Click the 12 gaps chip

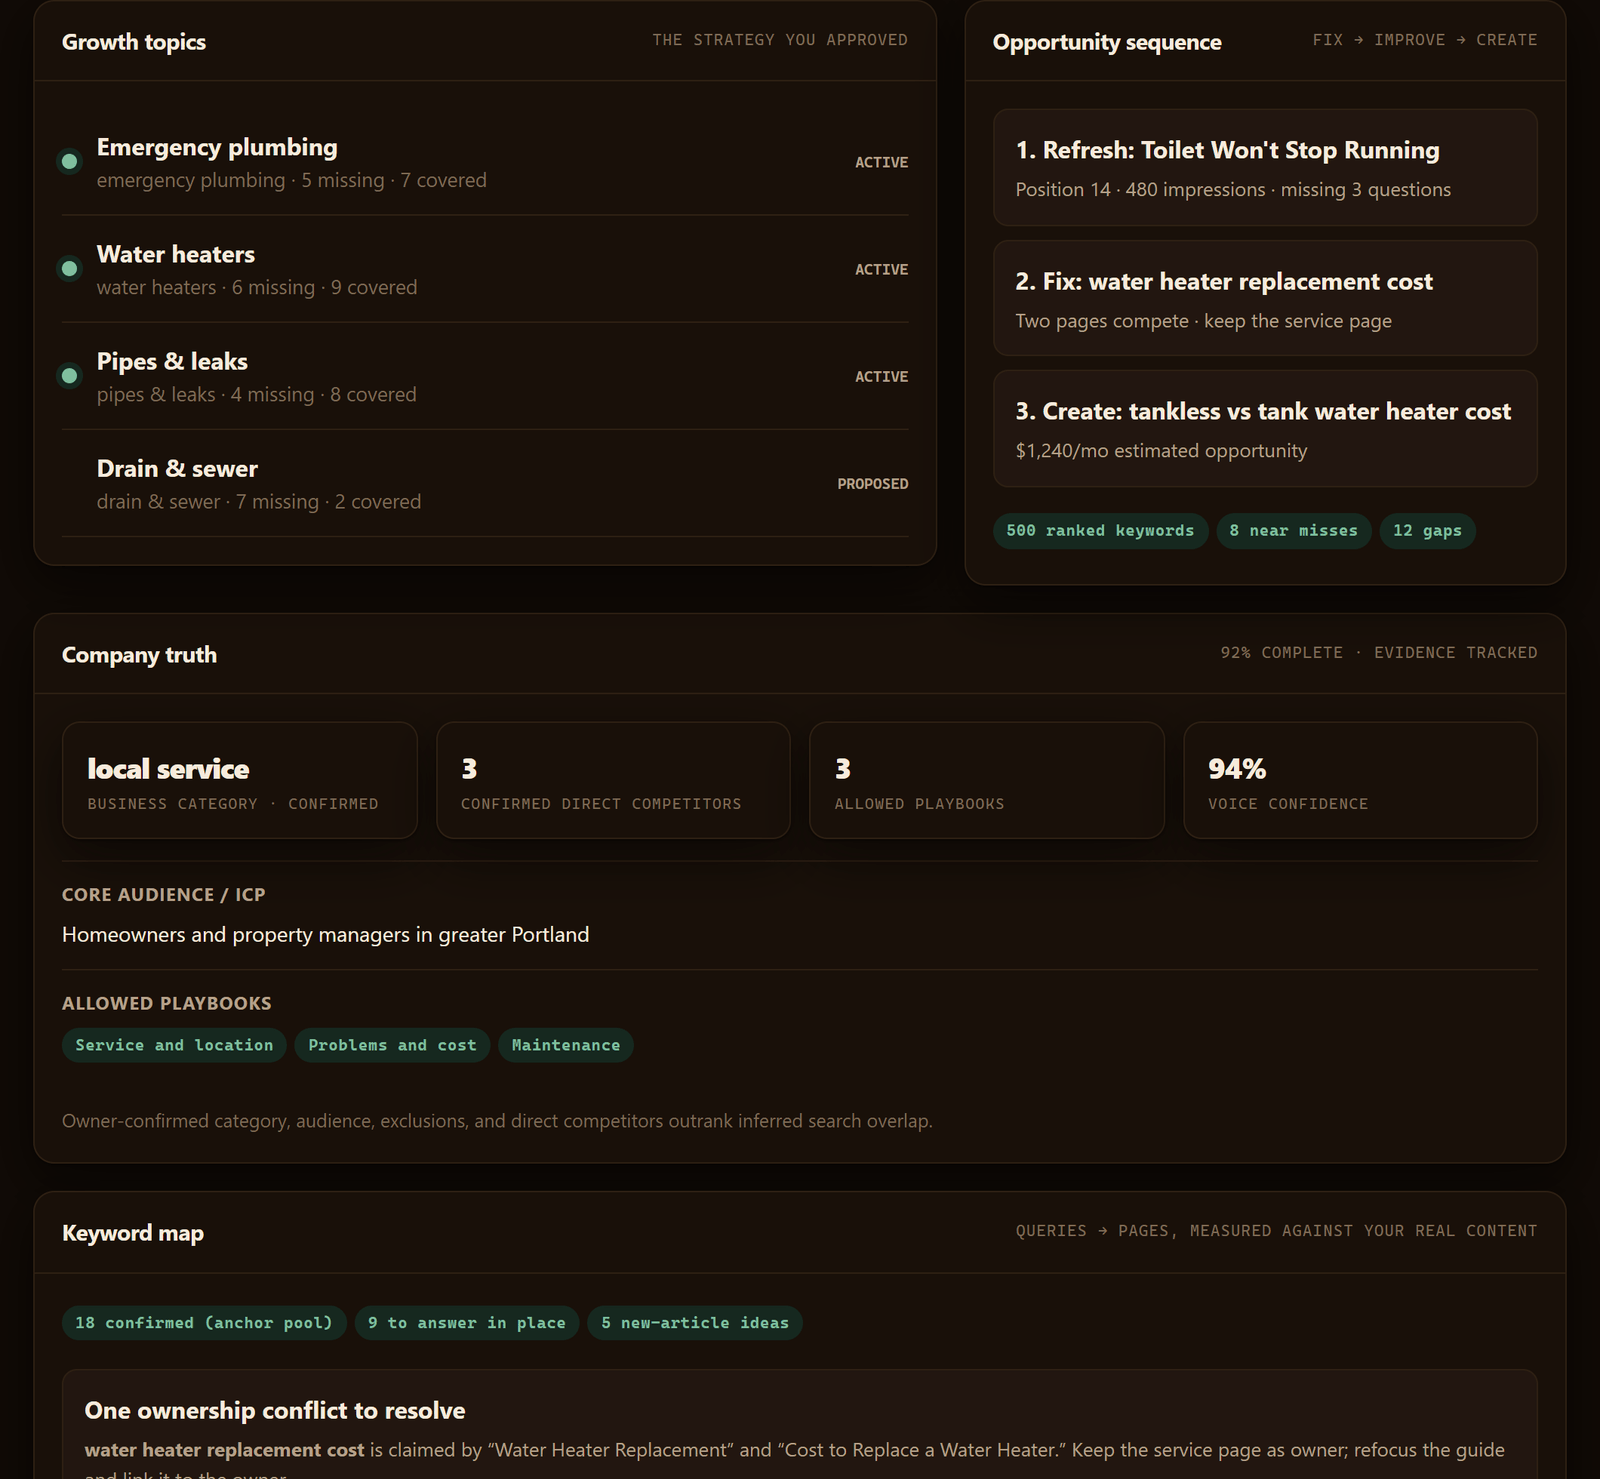click(x=1427, y=531)
